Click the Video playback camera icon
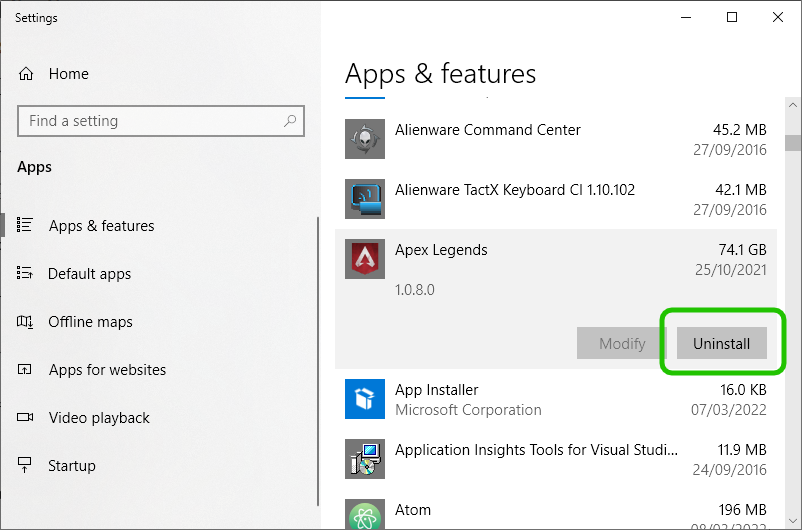Image resolution: width=802 pixels, height=530 pixels. (x=25, y=417)
